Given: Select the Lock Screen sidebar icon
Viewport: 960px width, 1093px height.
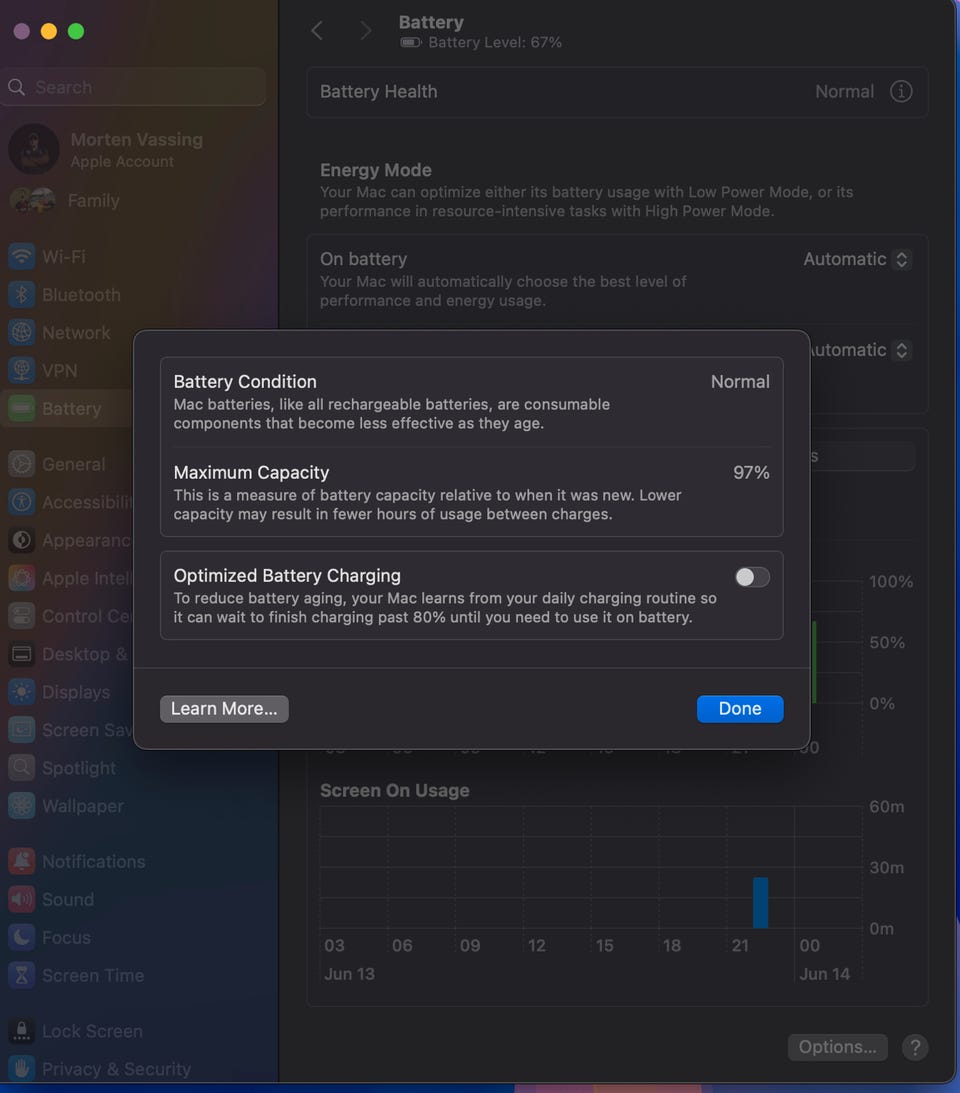Looking at the screenshot, I should click(x=22, y=1031).
